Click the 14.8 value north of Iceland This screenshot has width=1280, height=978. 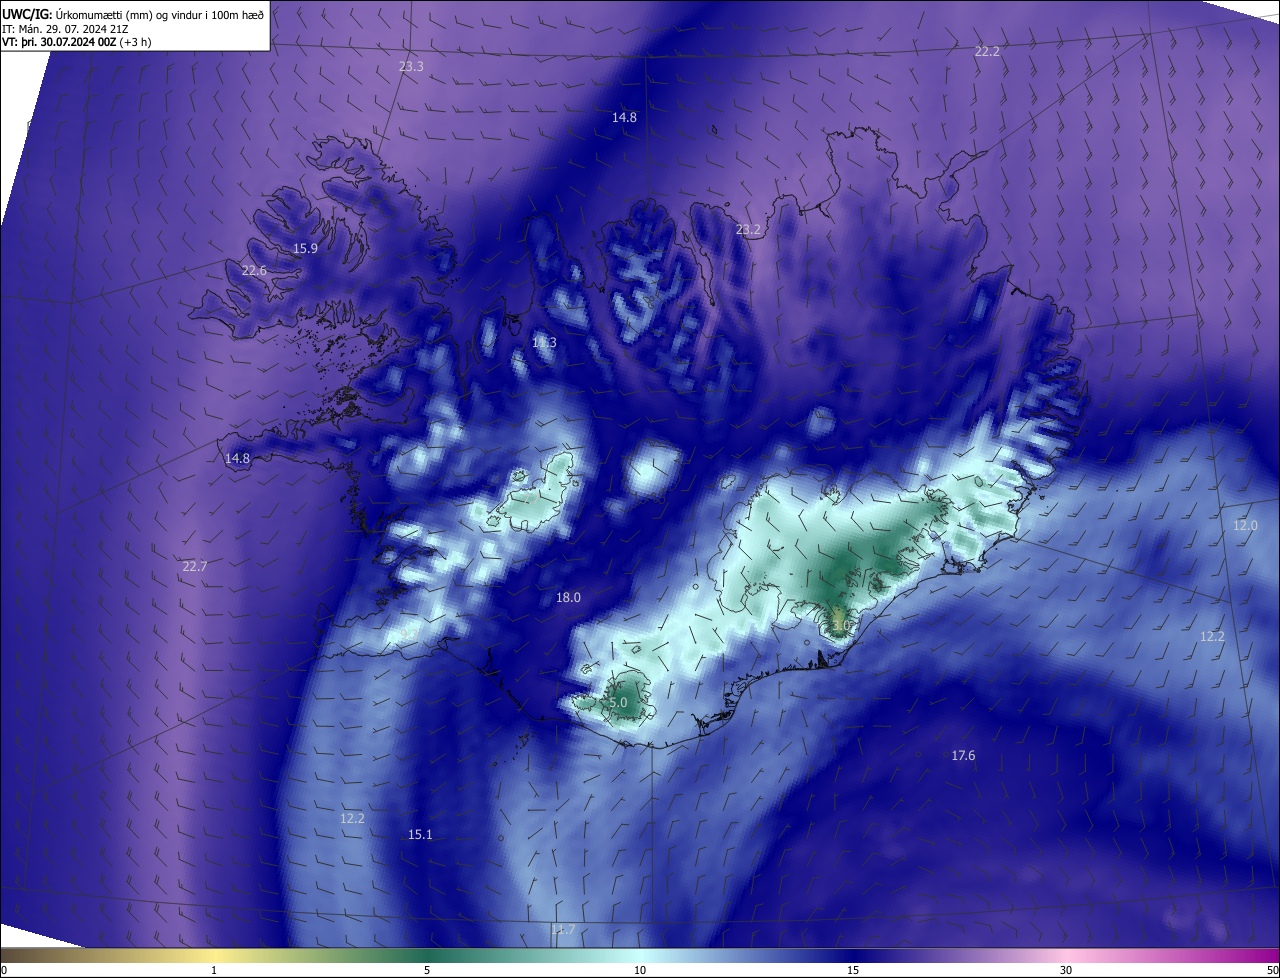(x=624, y=117)
